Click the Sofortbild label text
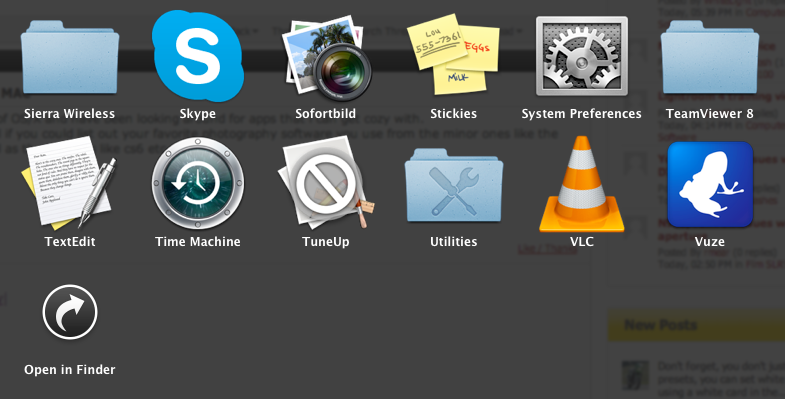Viewport: 785px width, 399px height. [325, 114]
